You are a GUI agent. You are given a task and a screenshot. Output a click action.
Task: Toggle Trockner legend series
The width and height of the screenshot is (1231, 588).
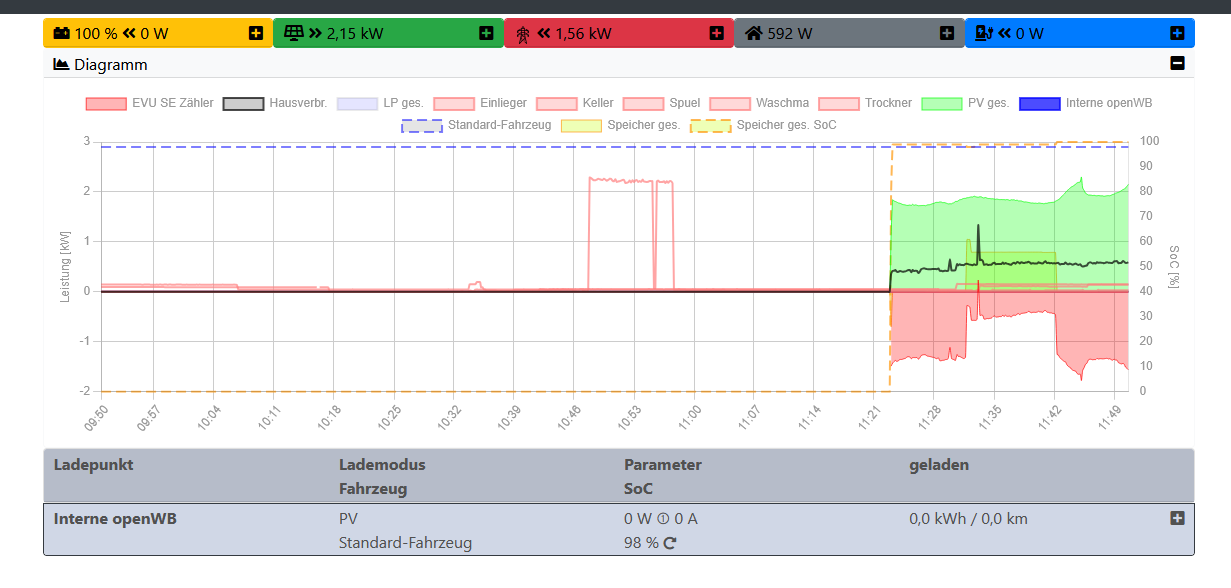point(865,103)
